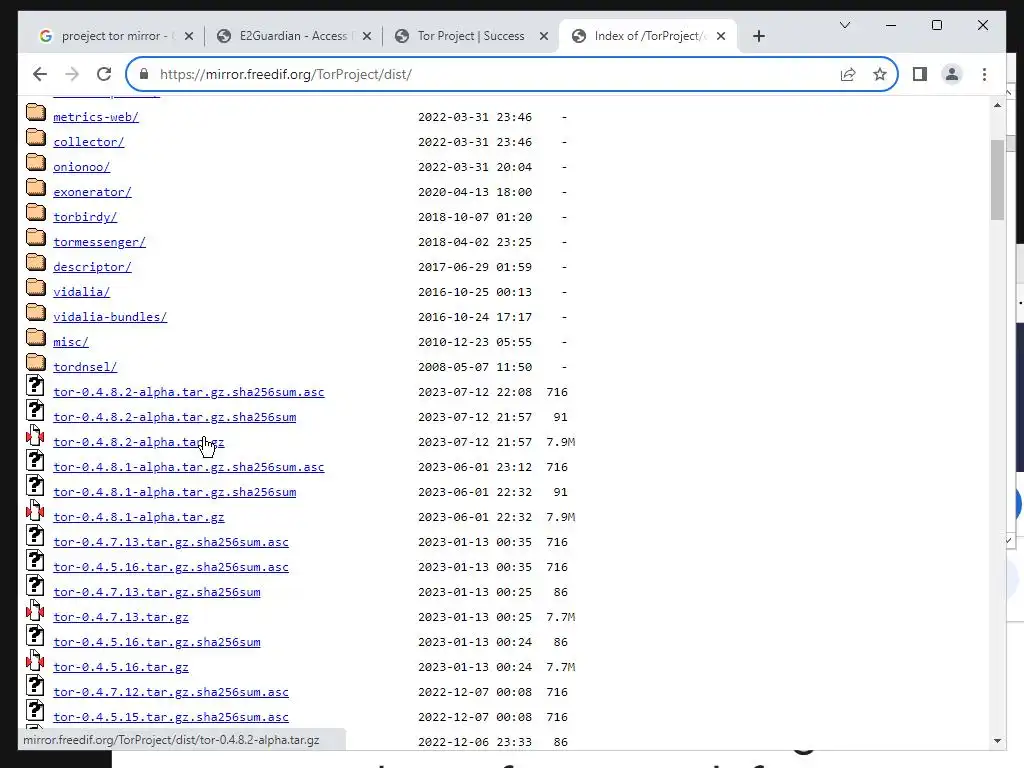Screen dimensions: 1024x768
Task: Open the torbirdy/ directory link
Action: (85, 217)
